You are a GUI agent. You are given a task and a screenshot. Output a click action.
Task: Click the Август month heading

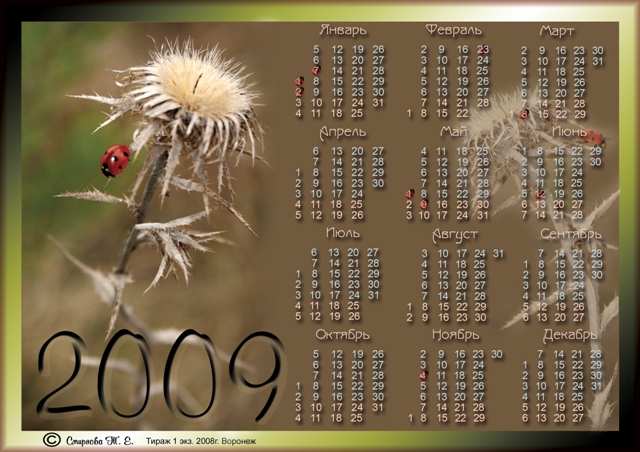coord(454,235)
